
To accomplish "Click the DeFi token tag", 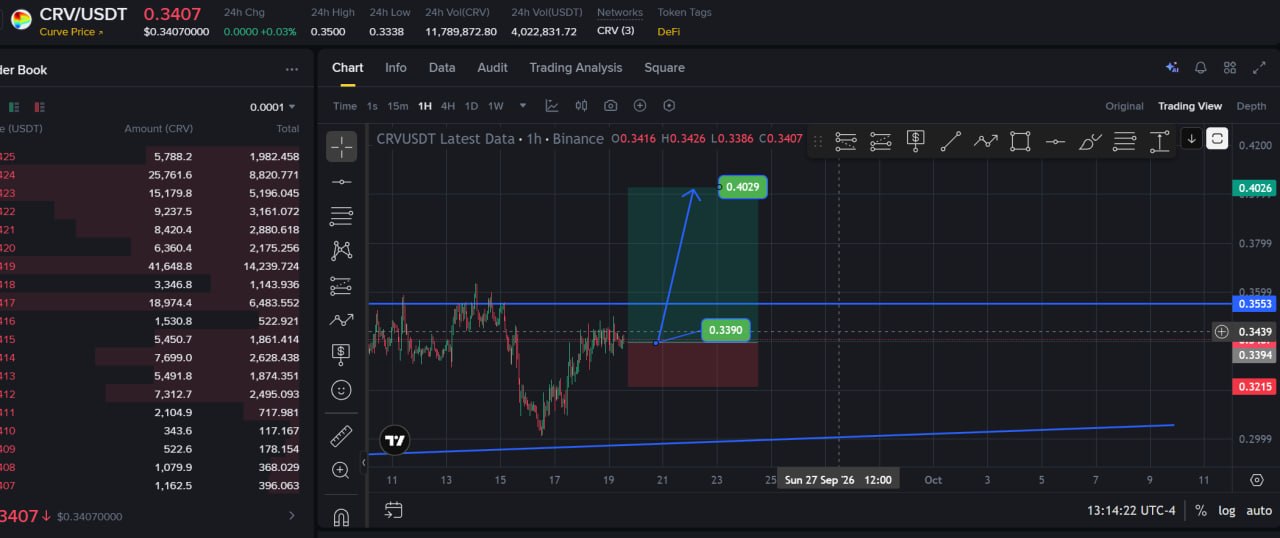I will click(668, 31).
